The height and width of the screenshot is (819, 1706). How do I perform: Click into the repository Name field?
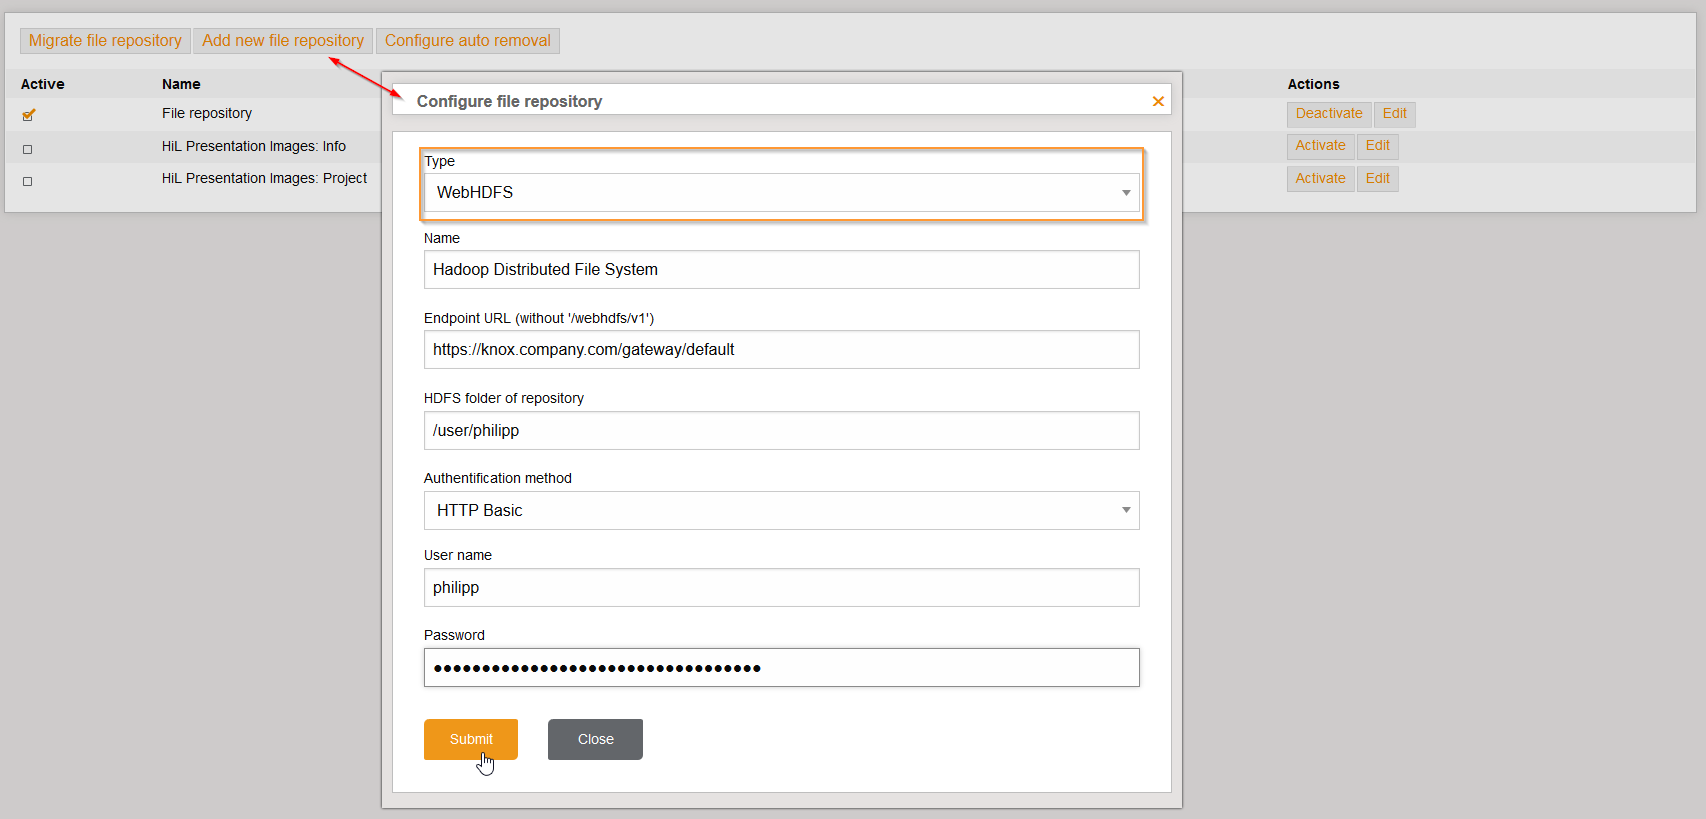[781, 270]
